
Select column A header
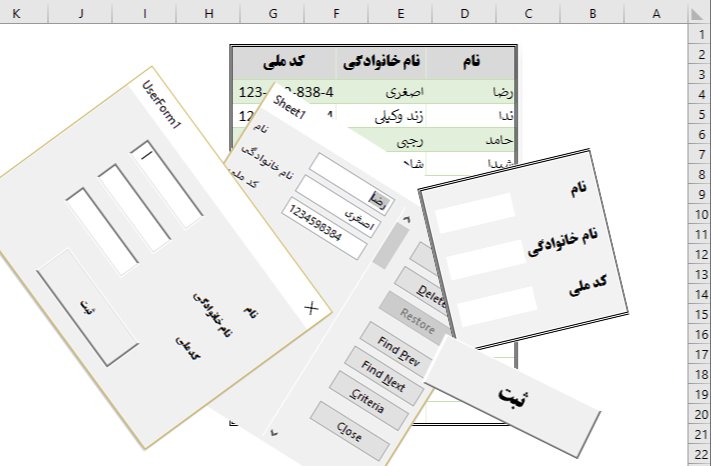coord(656,14)
